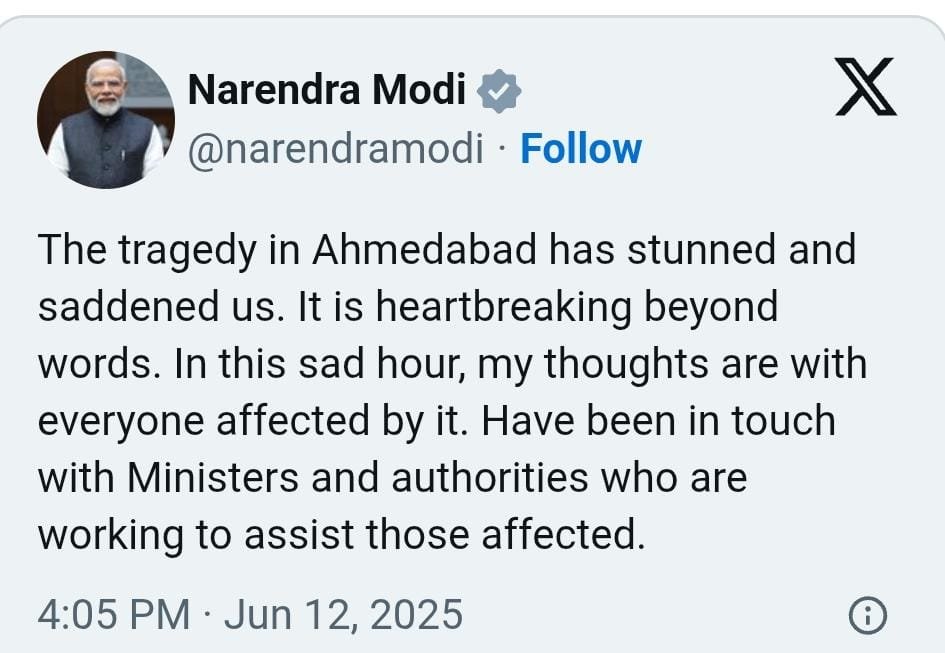Click the Narendra Modi display name

[326, 92]
